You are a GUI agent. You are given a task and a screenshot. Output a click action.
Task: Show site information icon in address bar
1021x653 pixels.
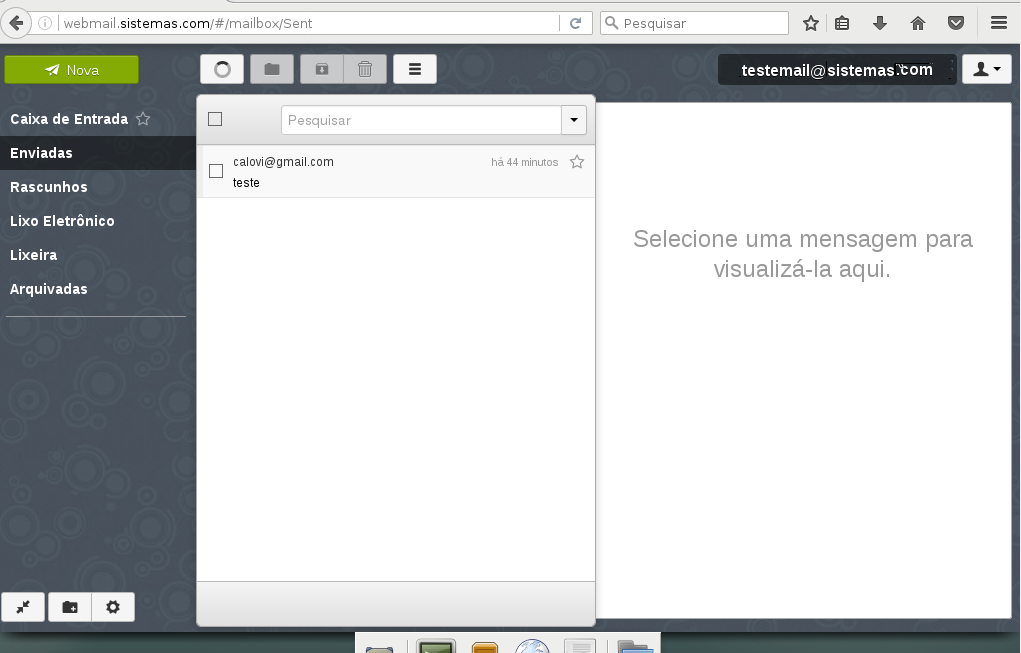click(45, 23)
